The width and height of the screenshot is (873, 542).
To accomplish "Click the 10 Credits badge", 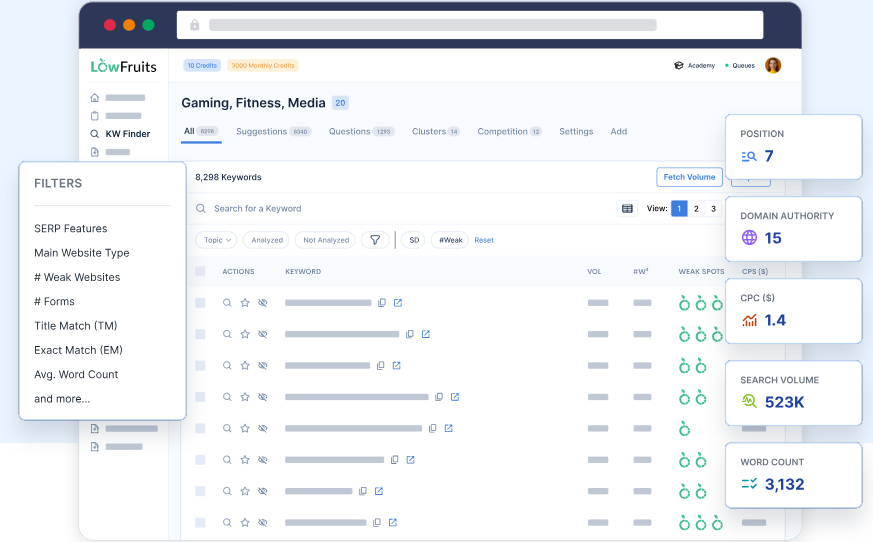I will pos(202,65).
